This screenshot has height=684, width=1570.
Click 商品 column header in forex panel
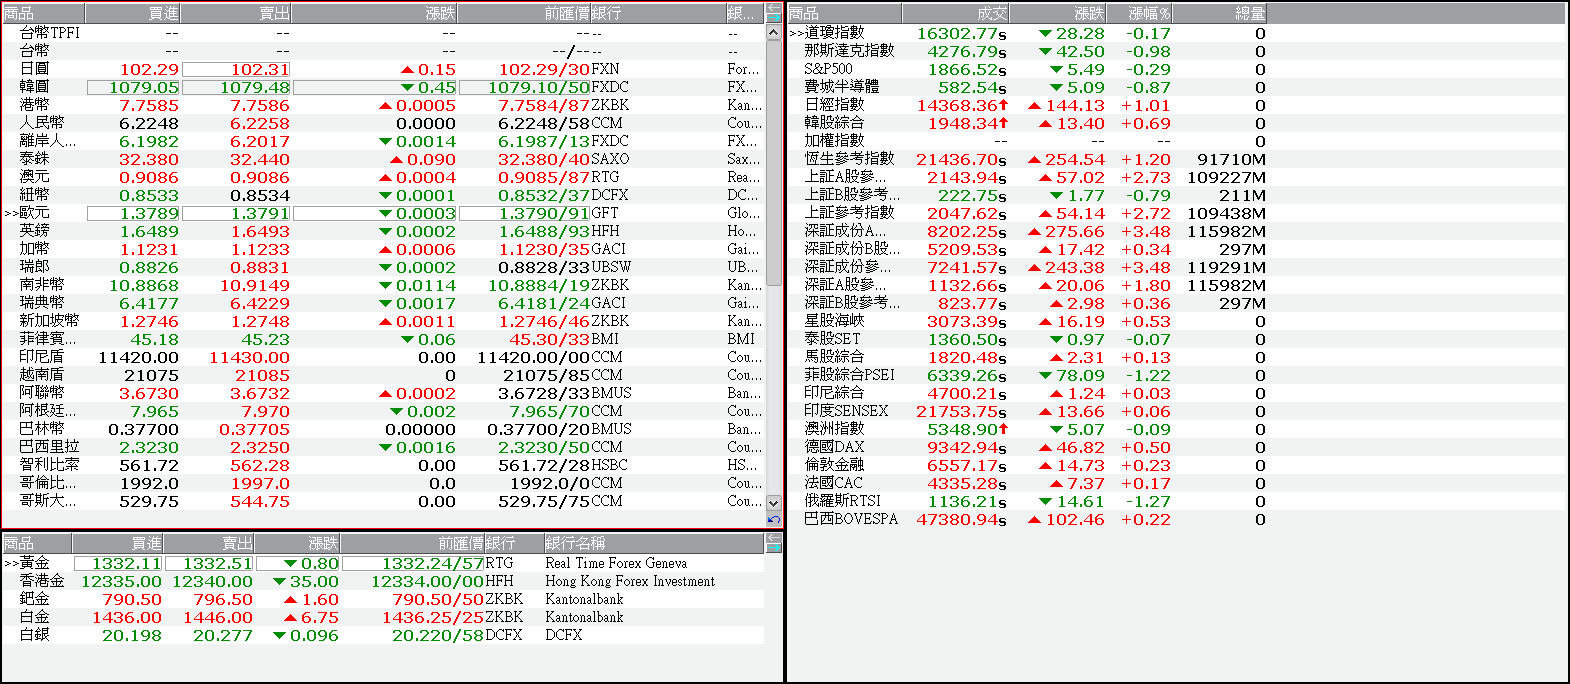(x=43, y=13)
